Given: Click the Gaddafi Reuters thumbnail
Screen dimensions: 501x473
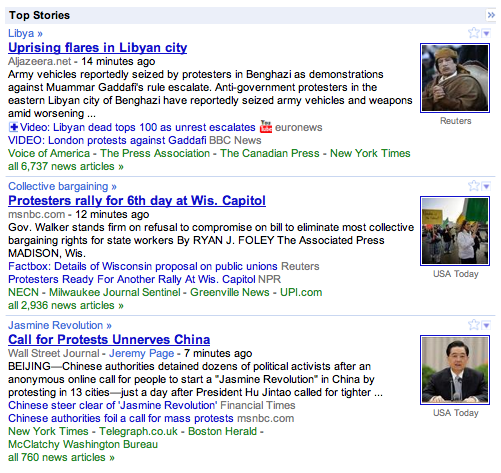Looking at the screenshot, I should tap(455, 78).
